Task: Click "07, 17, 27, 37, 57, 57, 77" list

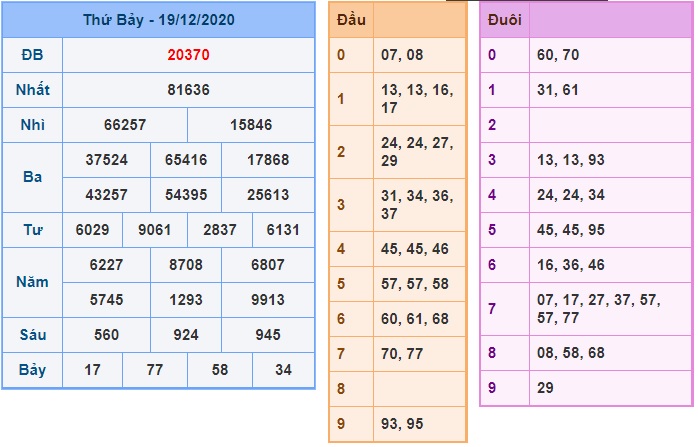Action: point(599,309)
